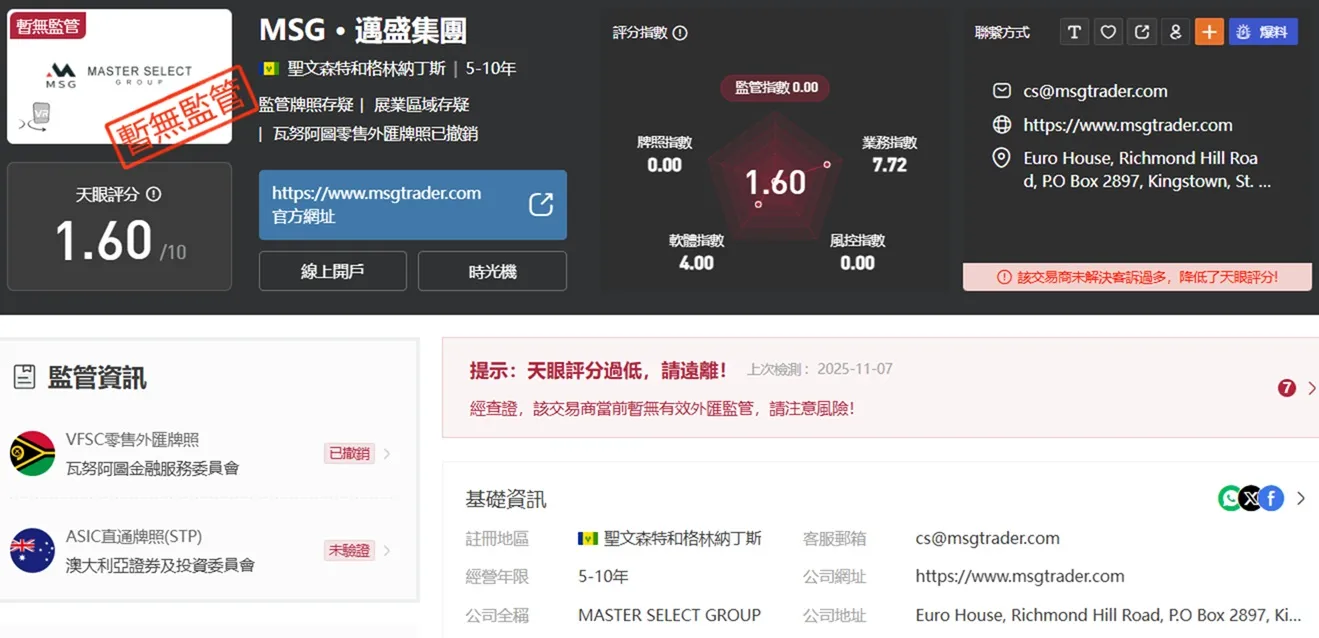Click the heart favorite icon
The width and height of the screenshot is (1319, 638).
coord(1108,32)
